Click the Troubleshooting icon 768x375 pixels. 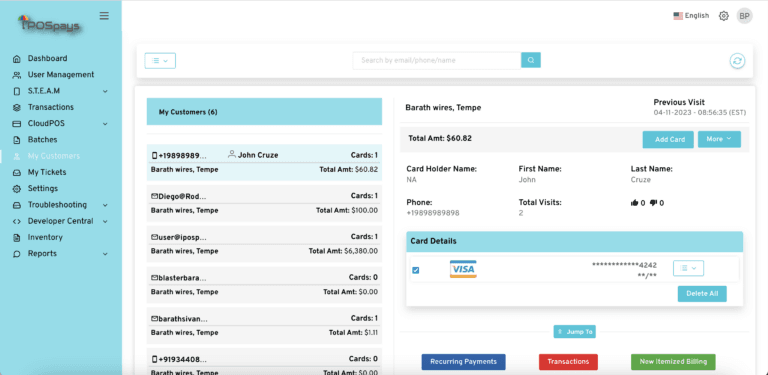17,205
